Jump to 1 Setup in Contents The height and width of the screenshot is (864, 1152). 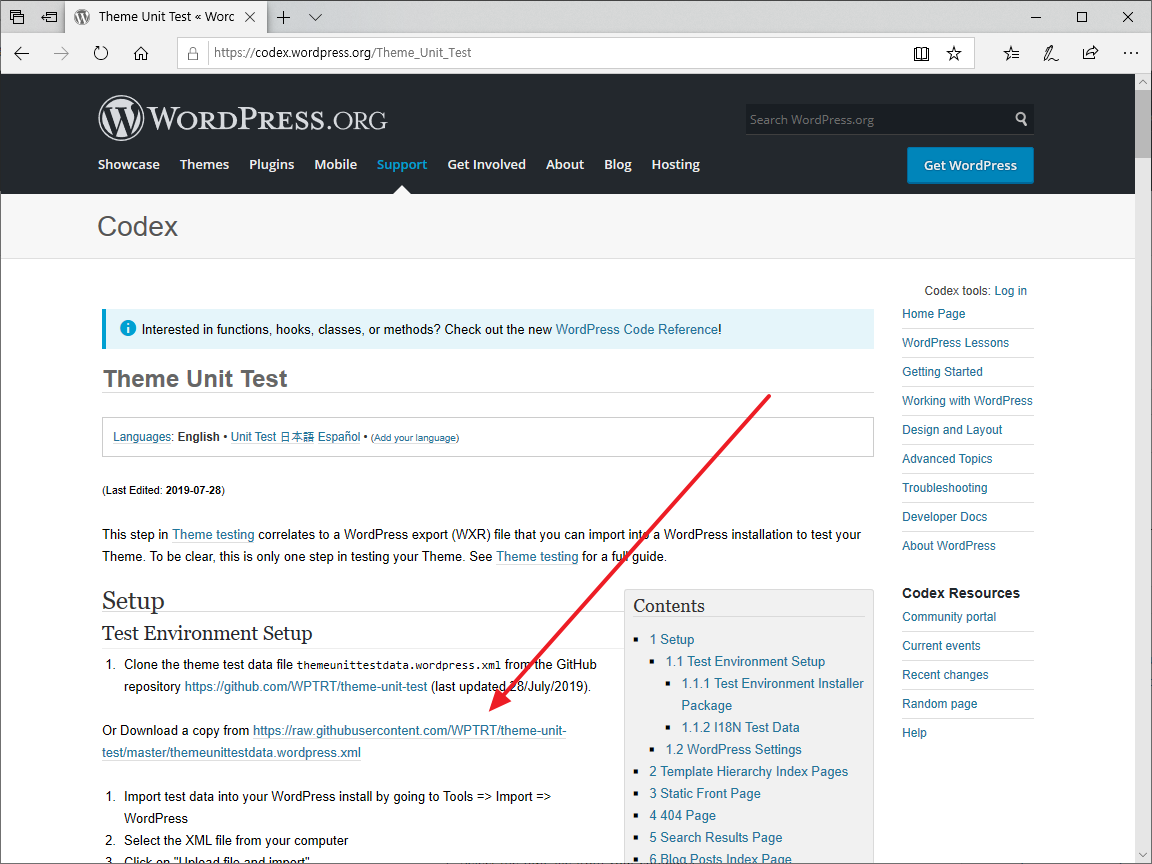[x=672, y=640]
